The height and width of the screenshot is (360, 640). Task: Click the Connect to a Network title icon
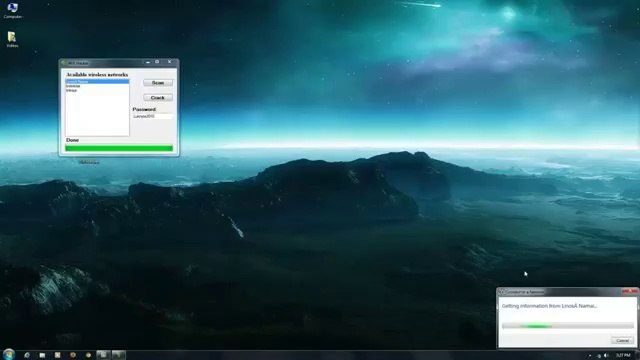tap(502, 292)
